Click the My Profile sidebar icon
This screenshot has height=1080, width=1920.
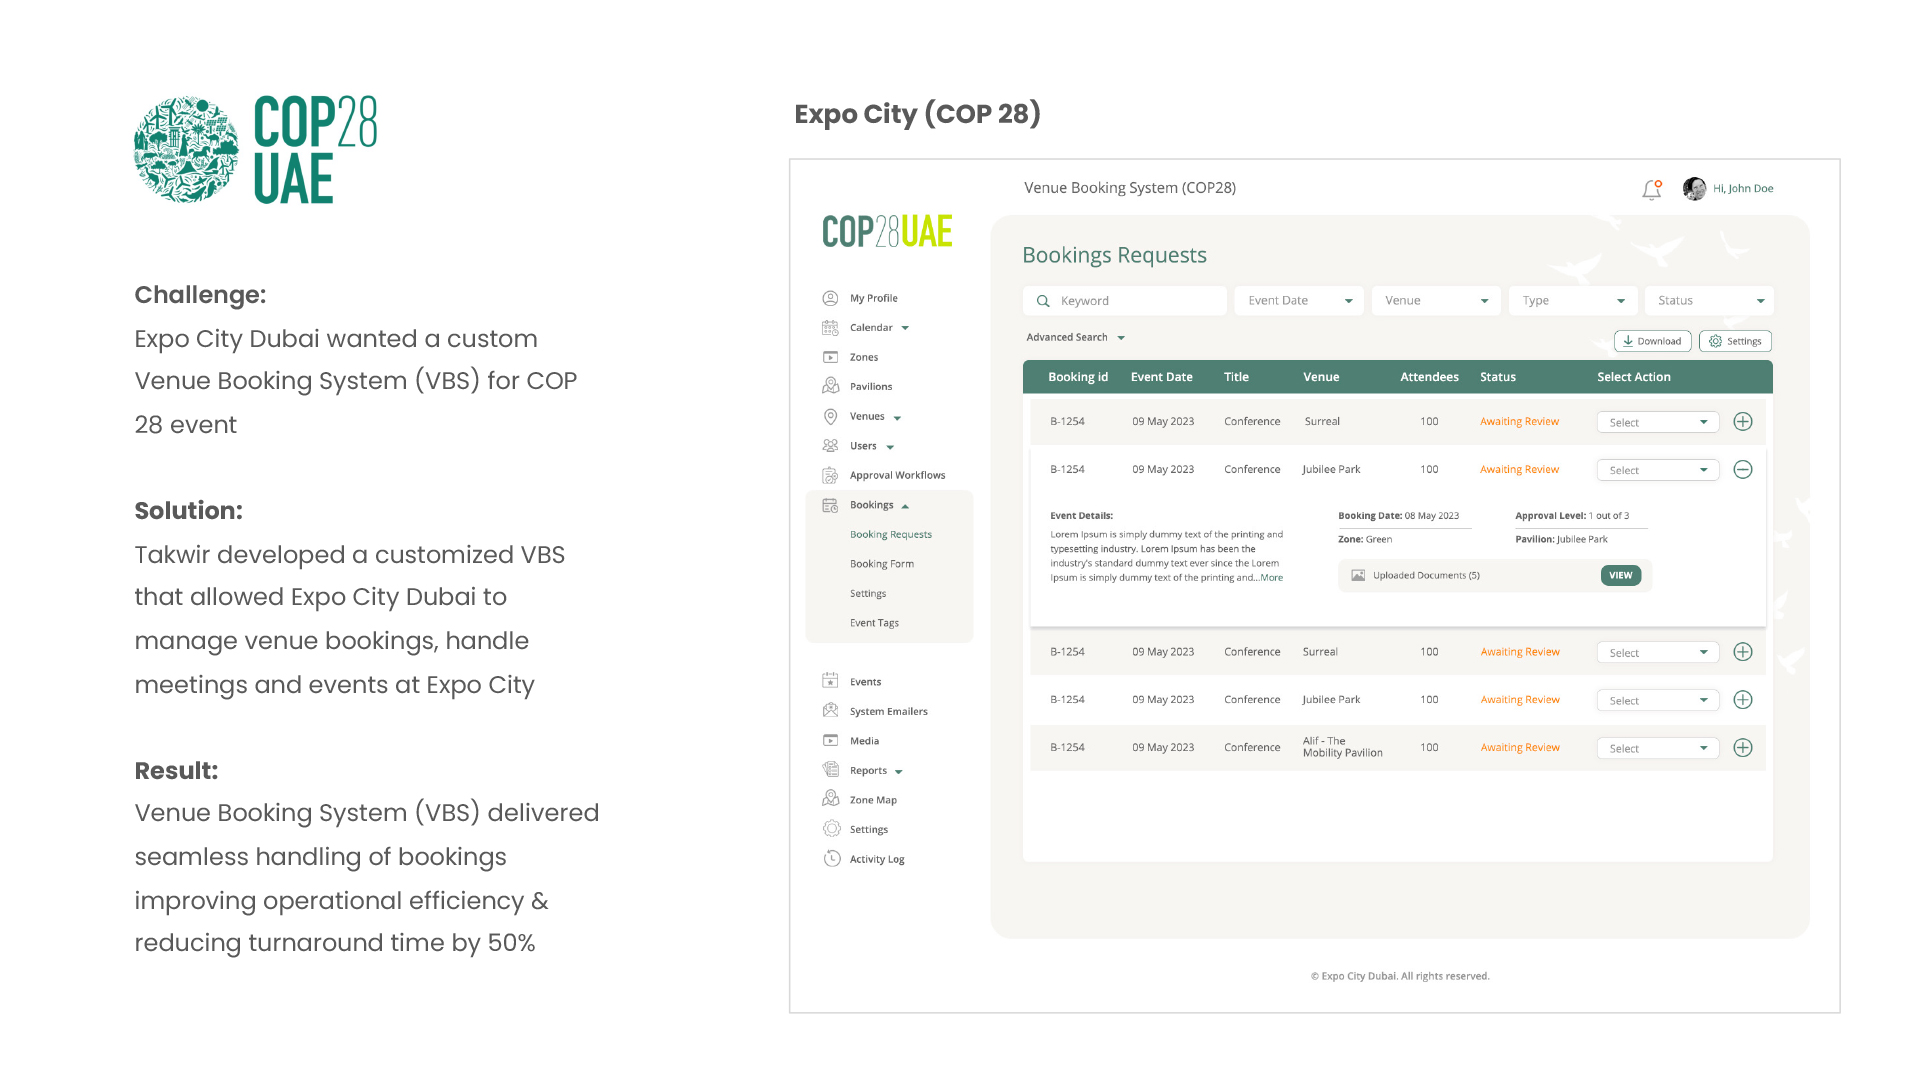click(x=830, y=298)
